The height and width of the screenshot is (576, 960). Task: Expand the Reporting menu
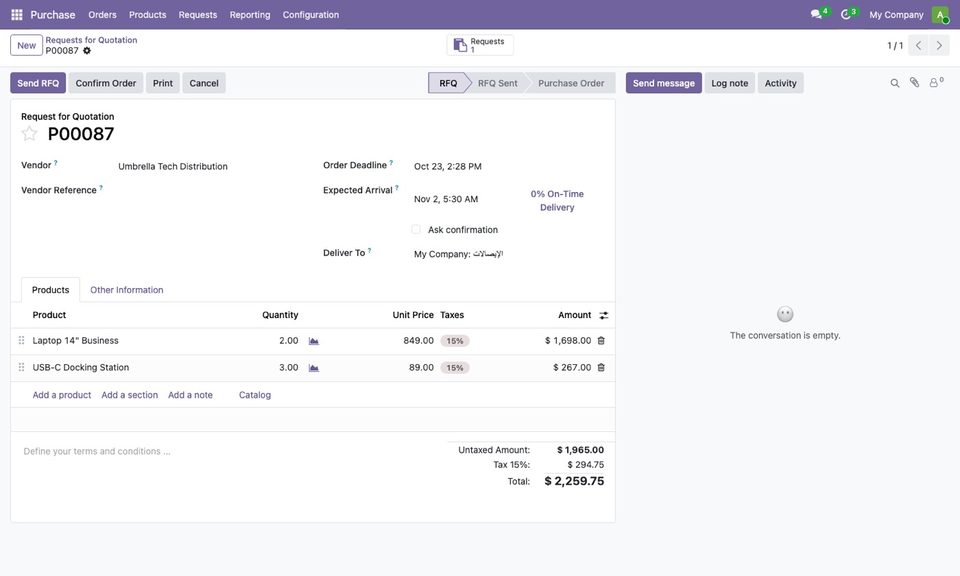pos(250,15)
